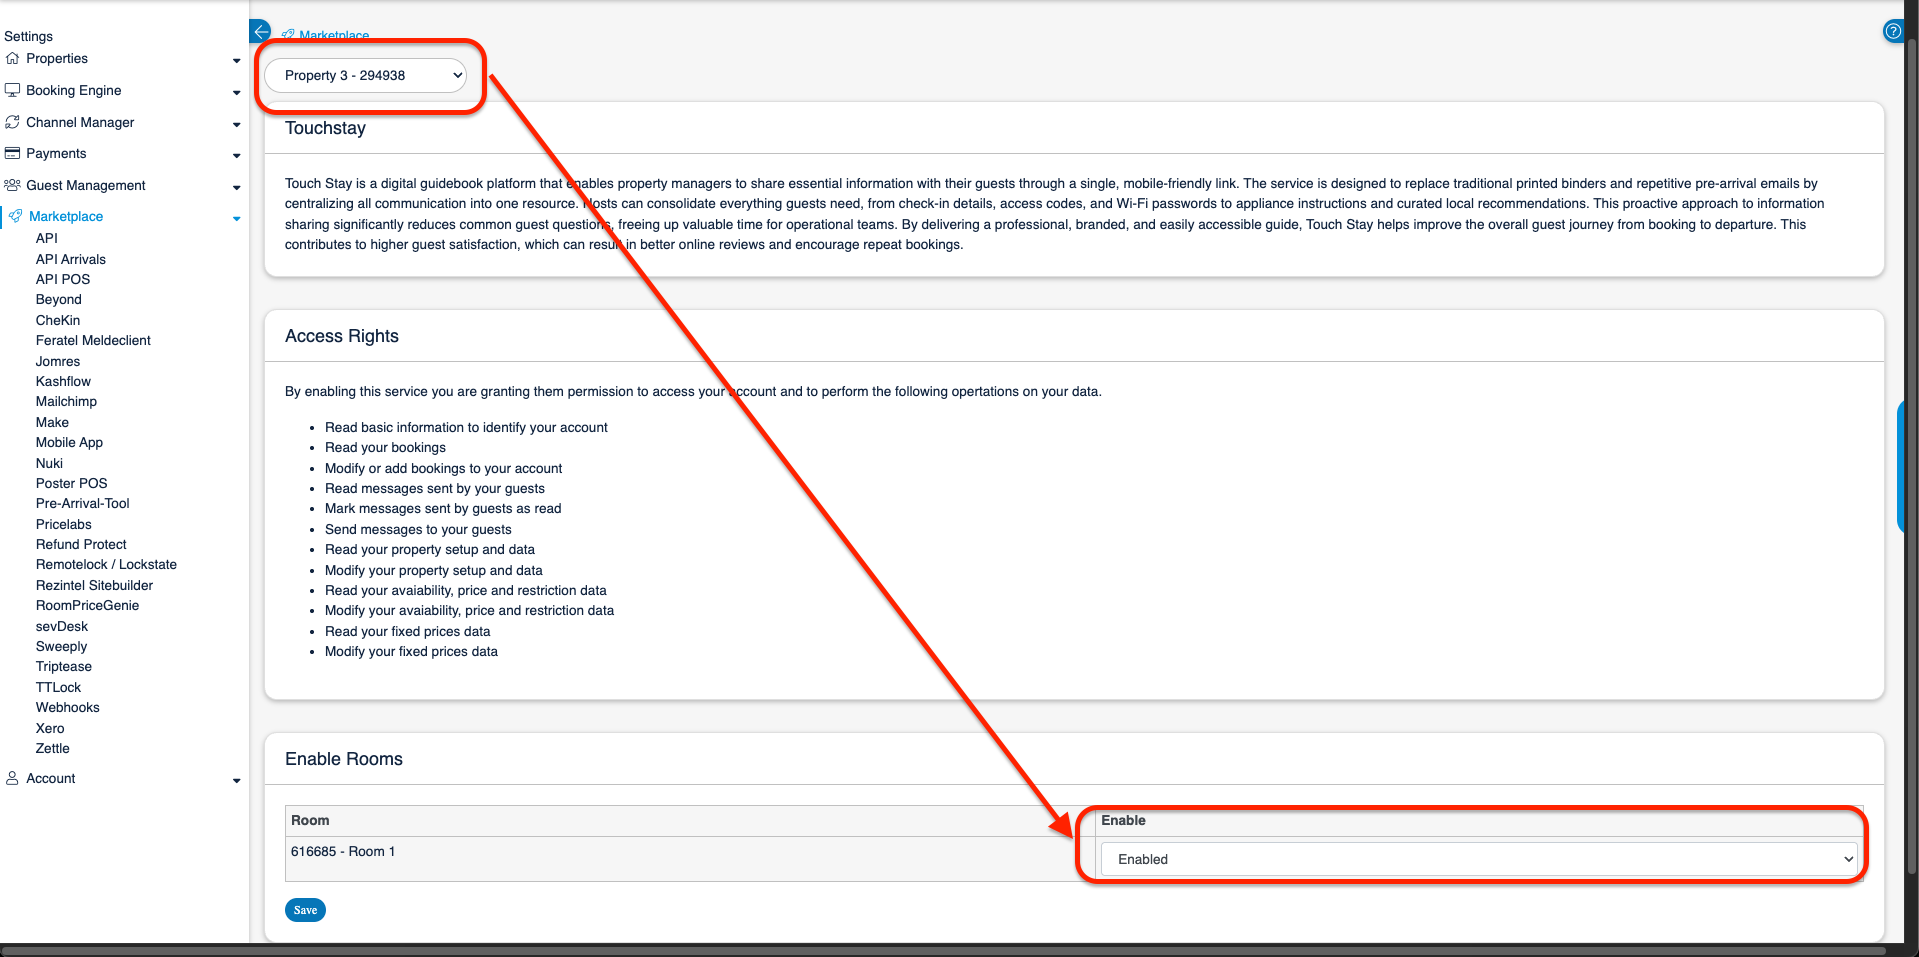Open the help question mark icon

click(1893, 31)
